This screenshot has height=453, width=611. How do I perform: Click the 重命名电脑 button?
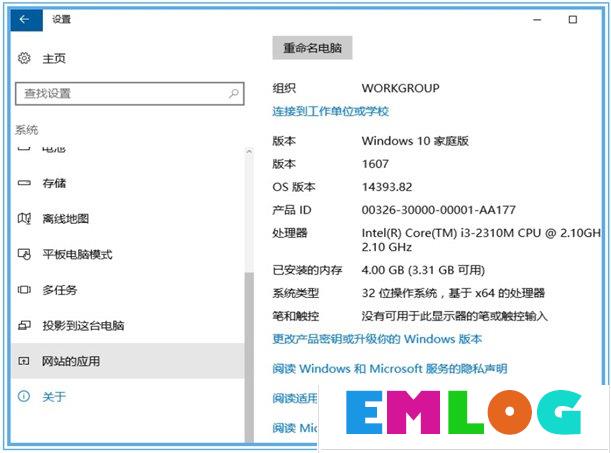[x=312, y=48]
